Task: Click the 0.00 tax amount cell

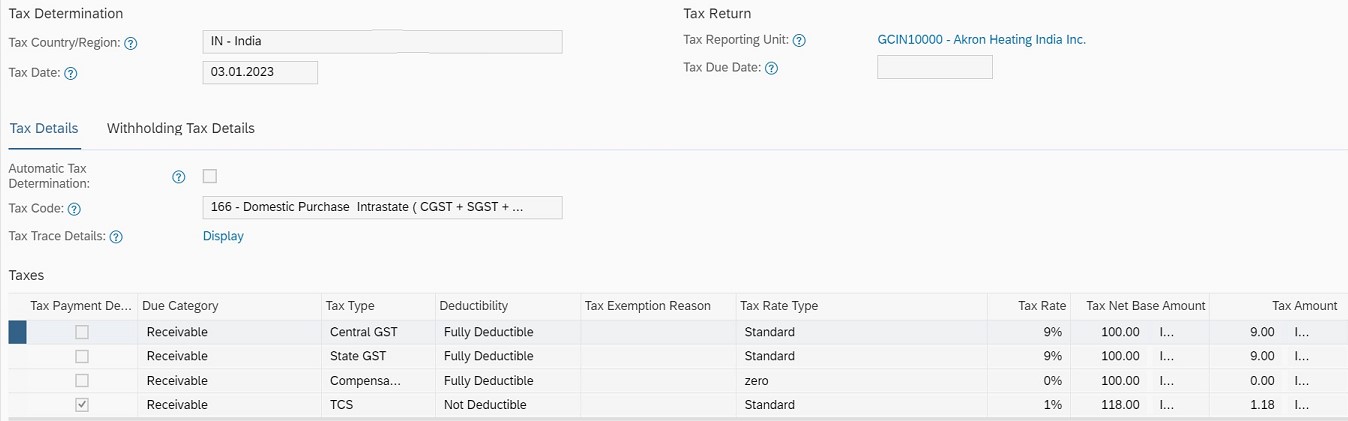Action: pos(1262,381)
